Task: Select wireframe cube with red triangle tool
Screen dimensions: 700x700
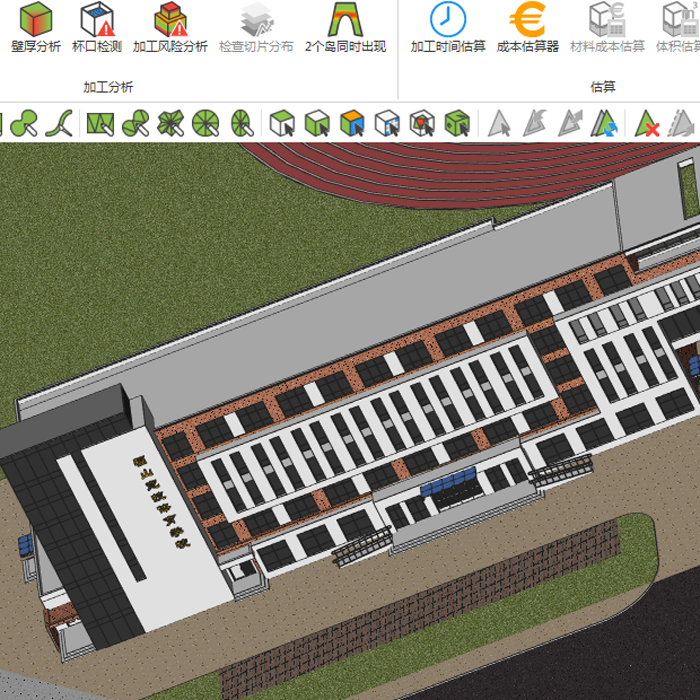Action: coord(422,123)
